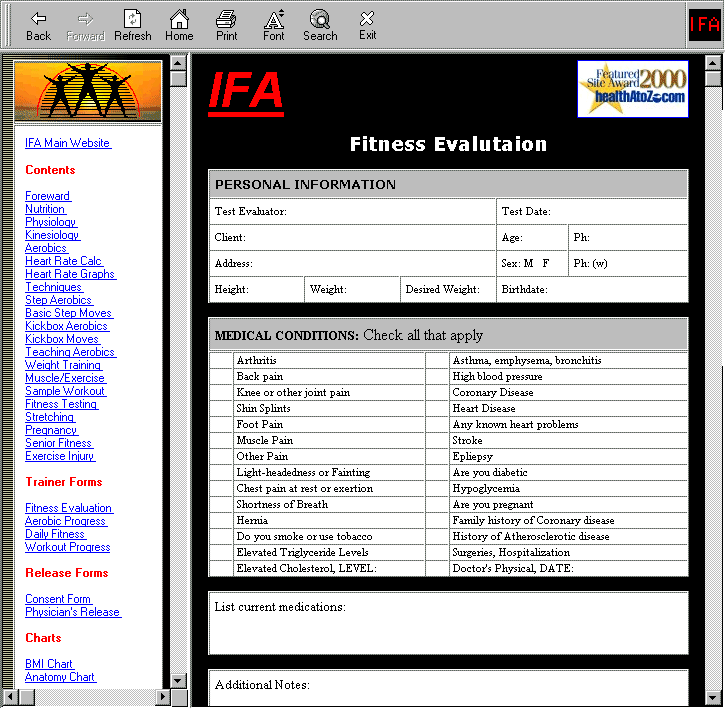Click the sunset figures logo image
The image size is (725, 709).
[x=88, y=92]
